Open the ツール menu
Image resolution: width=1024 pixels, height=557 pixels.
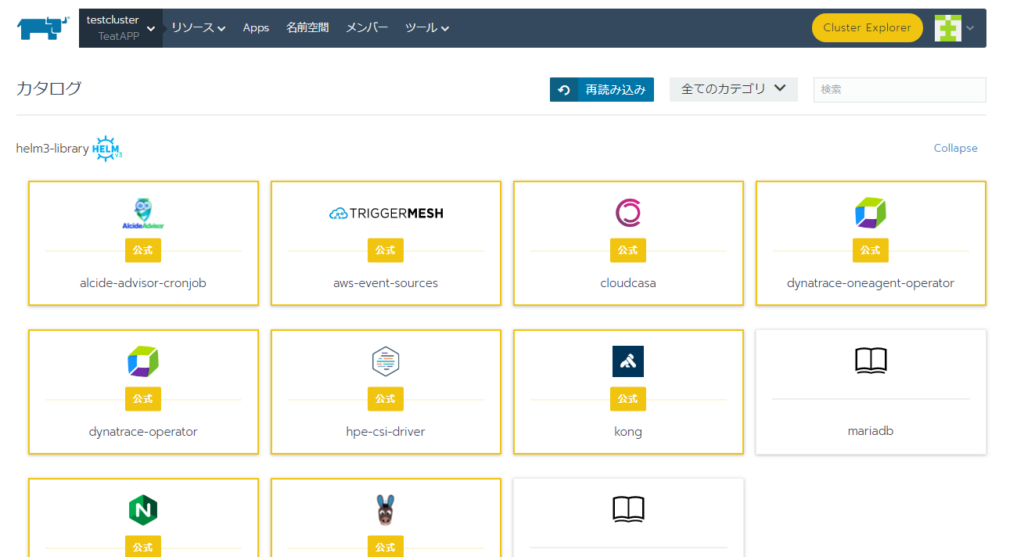pos(427,28)
